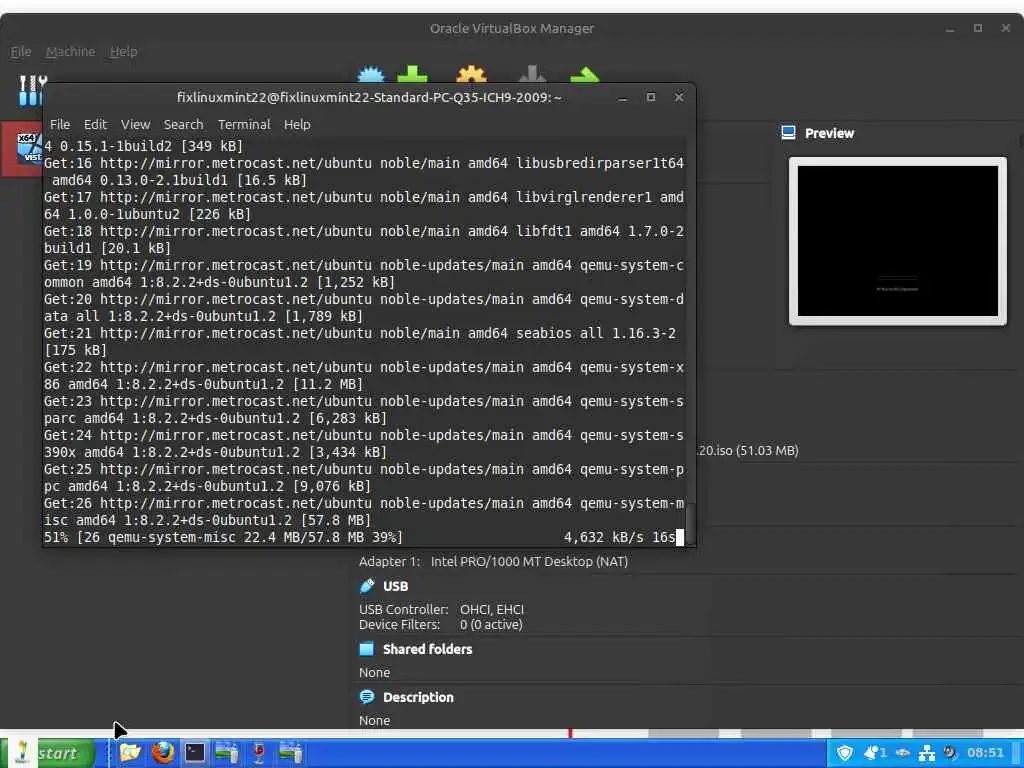
Task: Click the 'Get:16' libusbredirparser terminal line
Action: [x=364, y=171]
